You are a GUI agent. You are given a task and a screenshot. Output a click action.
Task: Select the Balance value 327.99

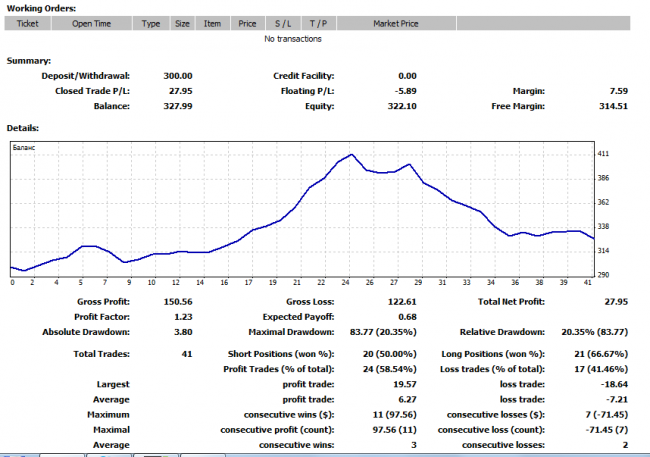(x=178, y=106)
